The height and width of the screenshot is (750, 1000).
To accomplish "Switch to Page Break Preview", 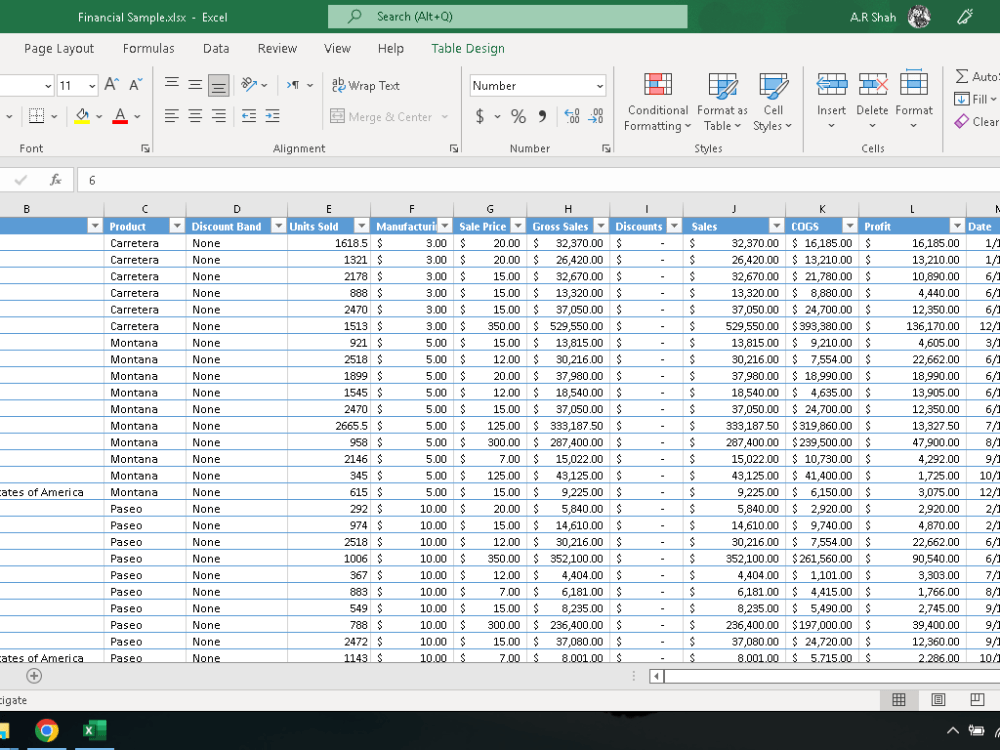I will point(977,700).
